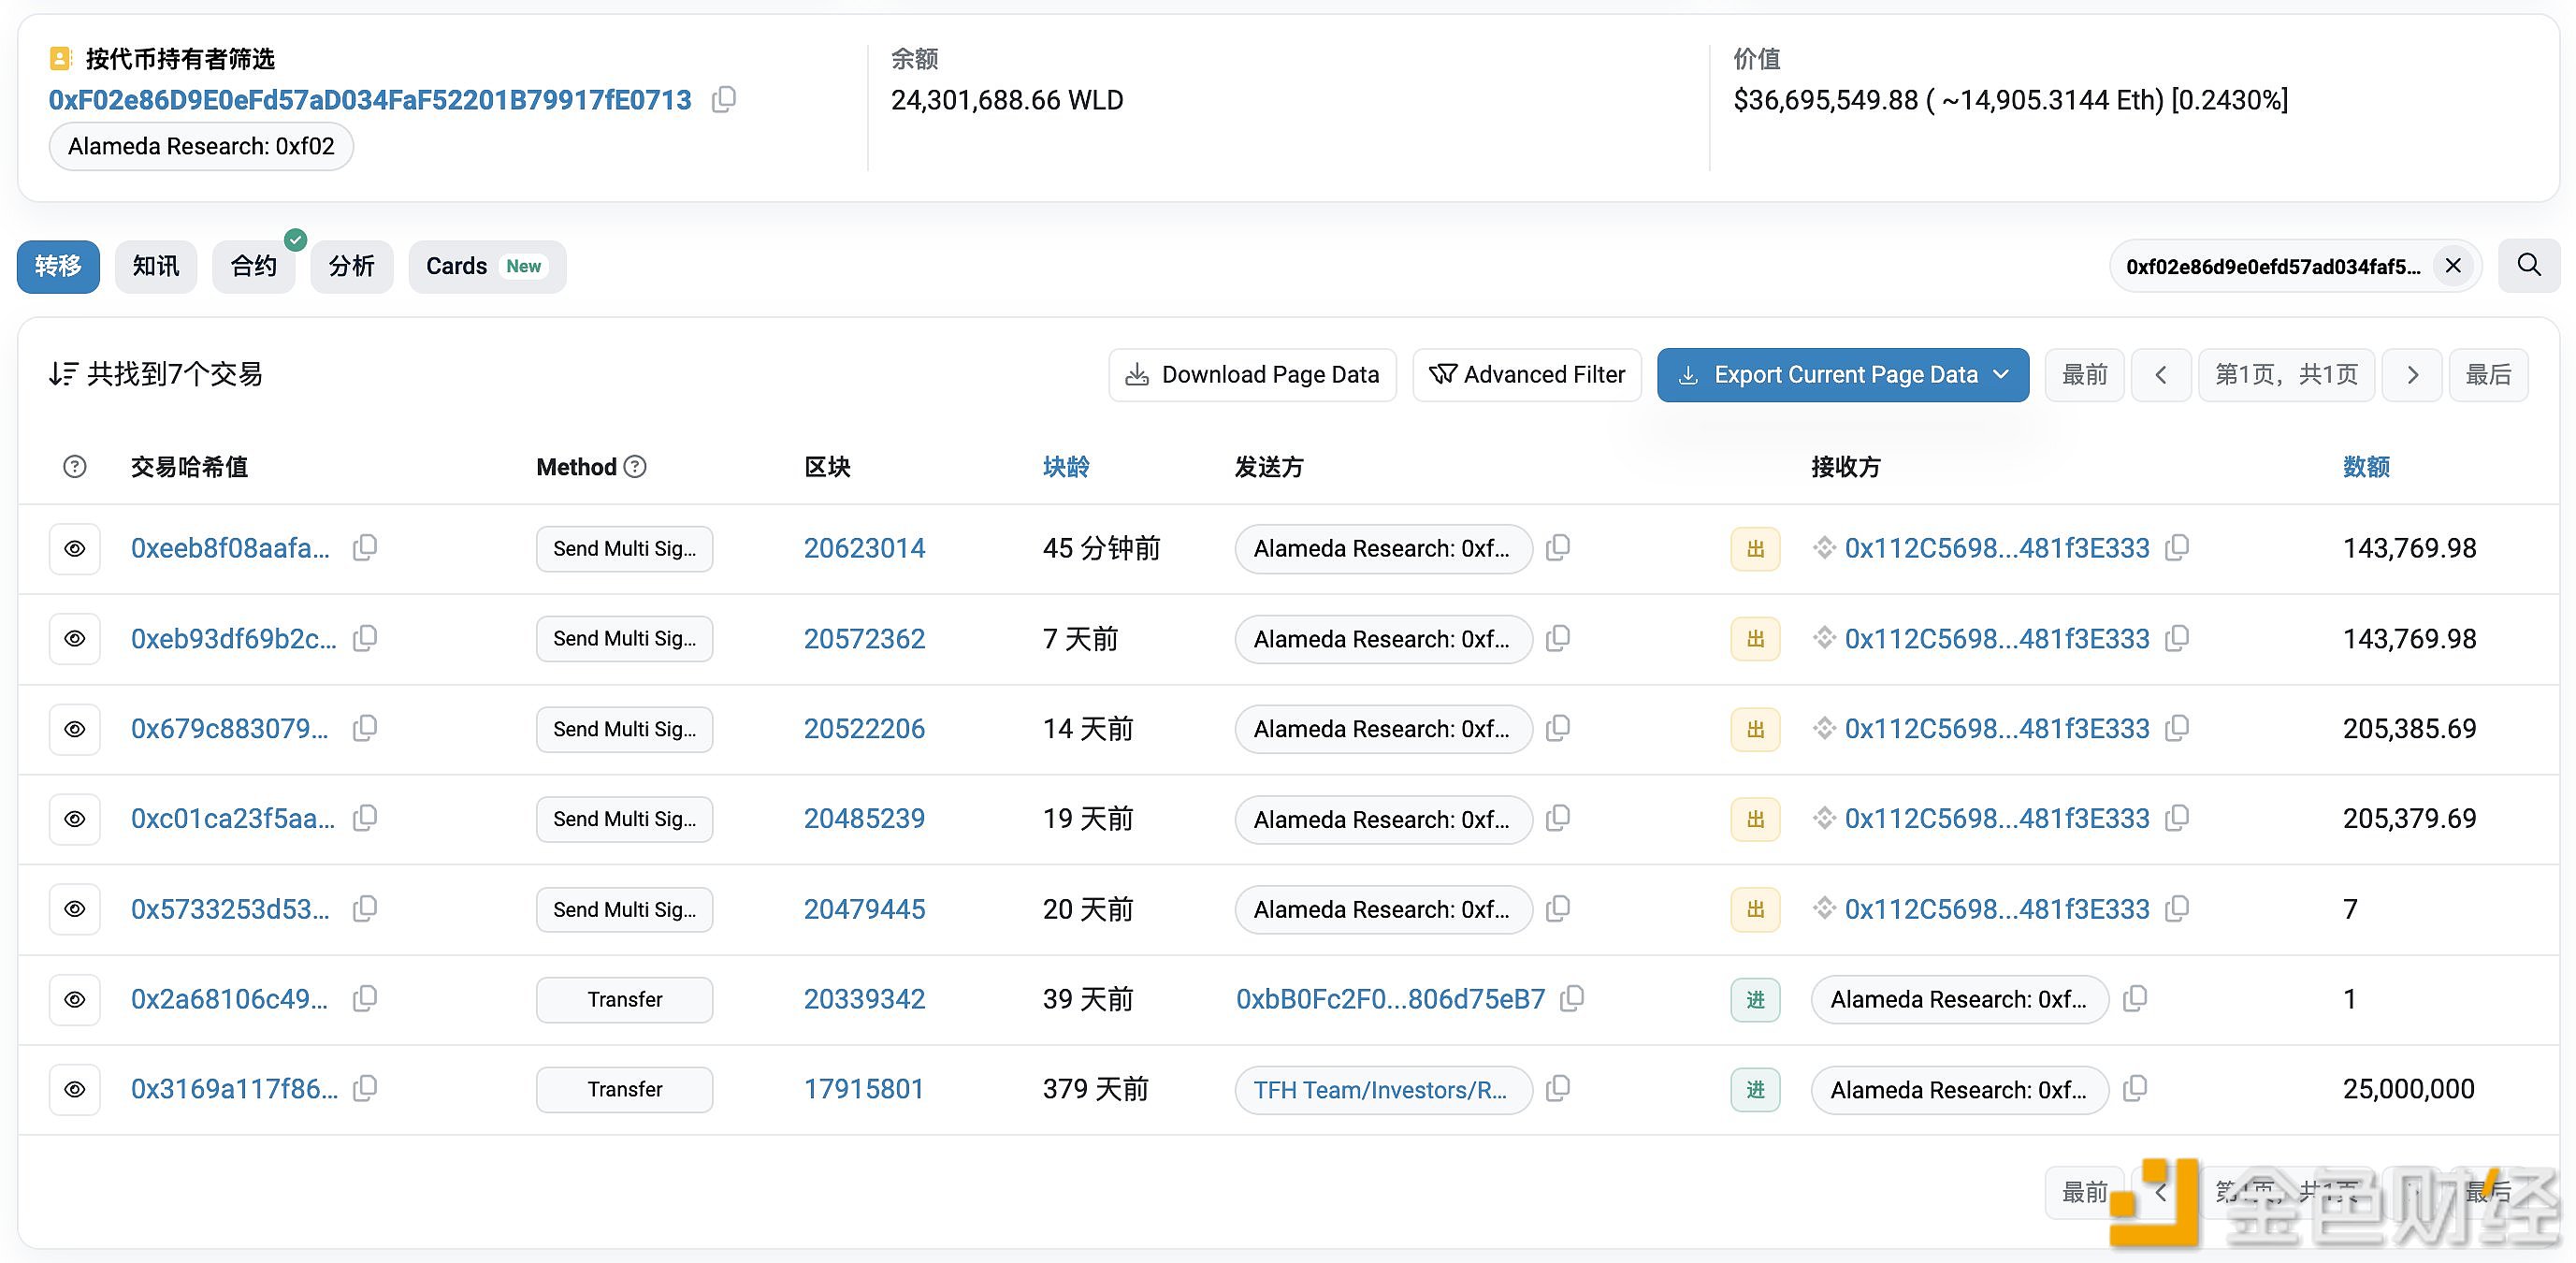
Task: Copy sender address in block 20623014 row
Action: coord(1558,547)
